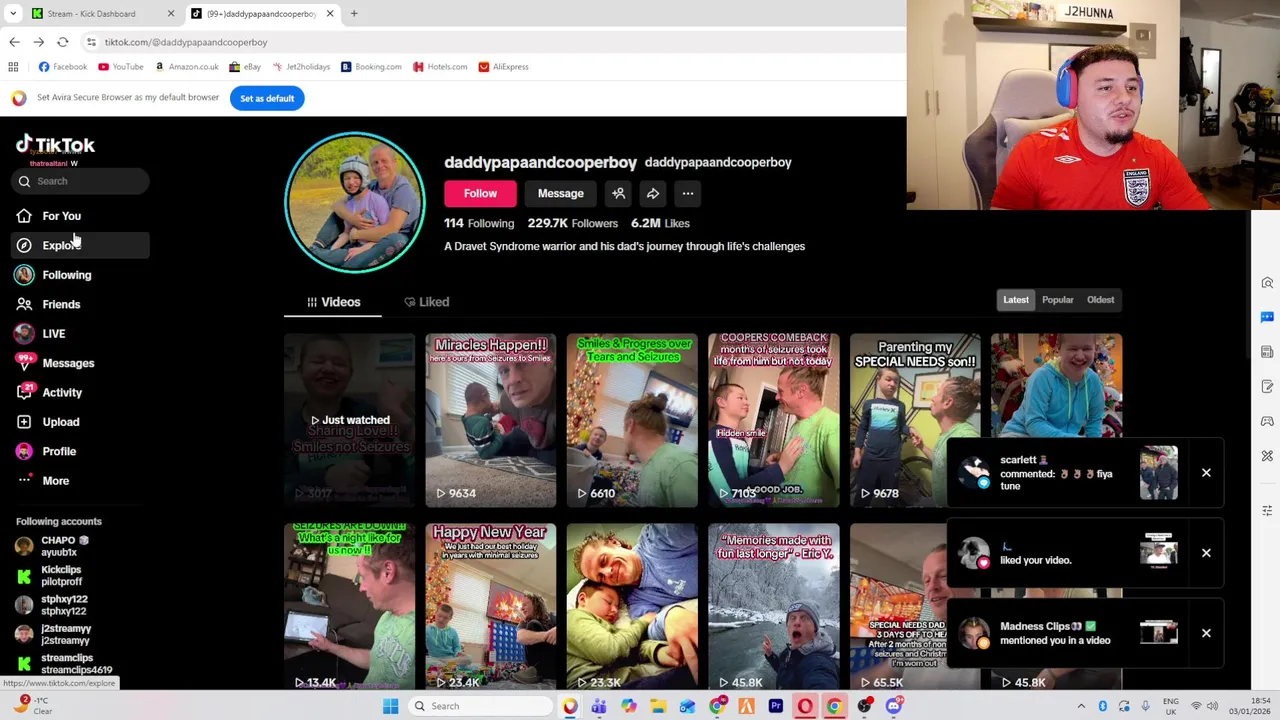Dismiss the liked your video notification
The height and width of the screenshot is (720, 1280).
[1206, 553]
